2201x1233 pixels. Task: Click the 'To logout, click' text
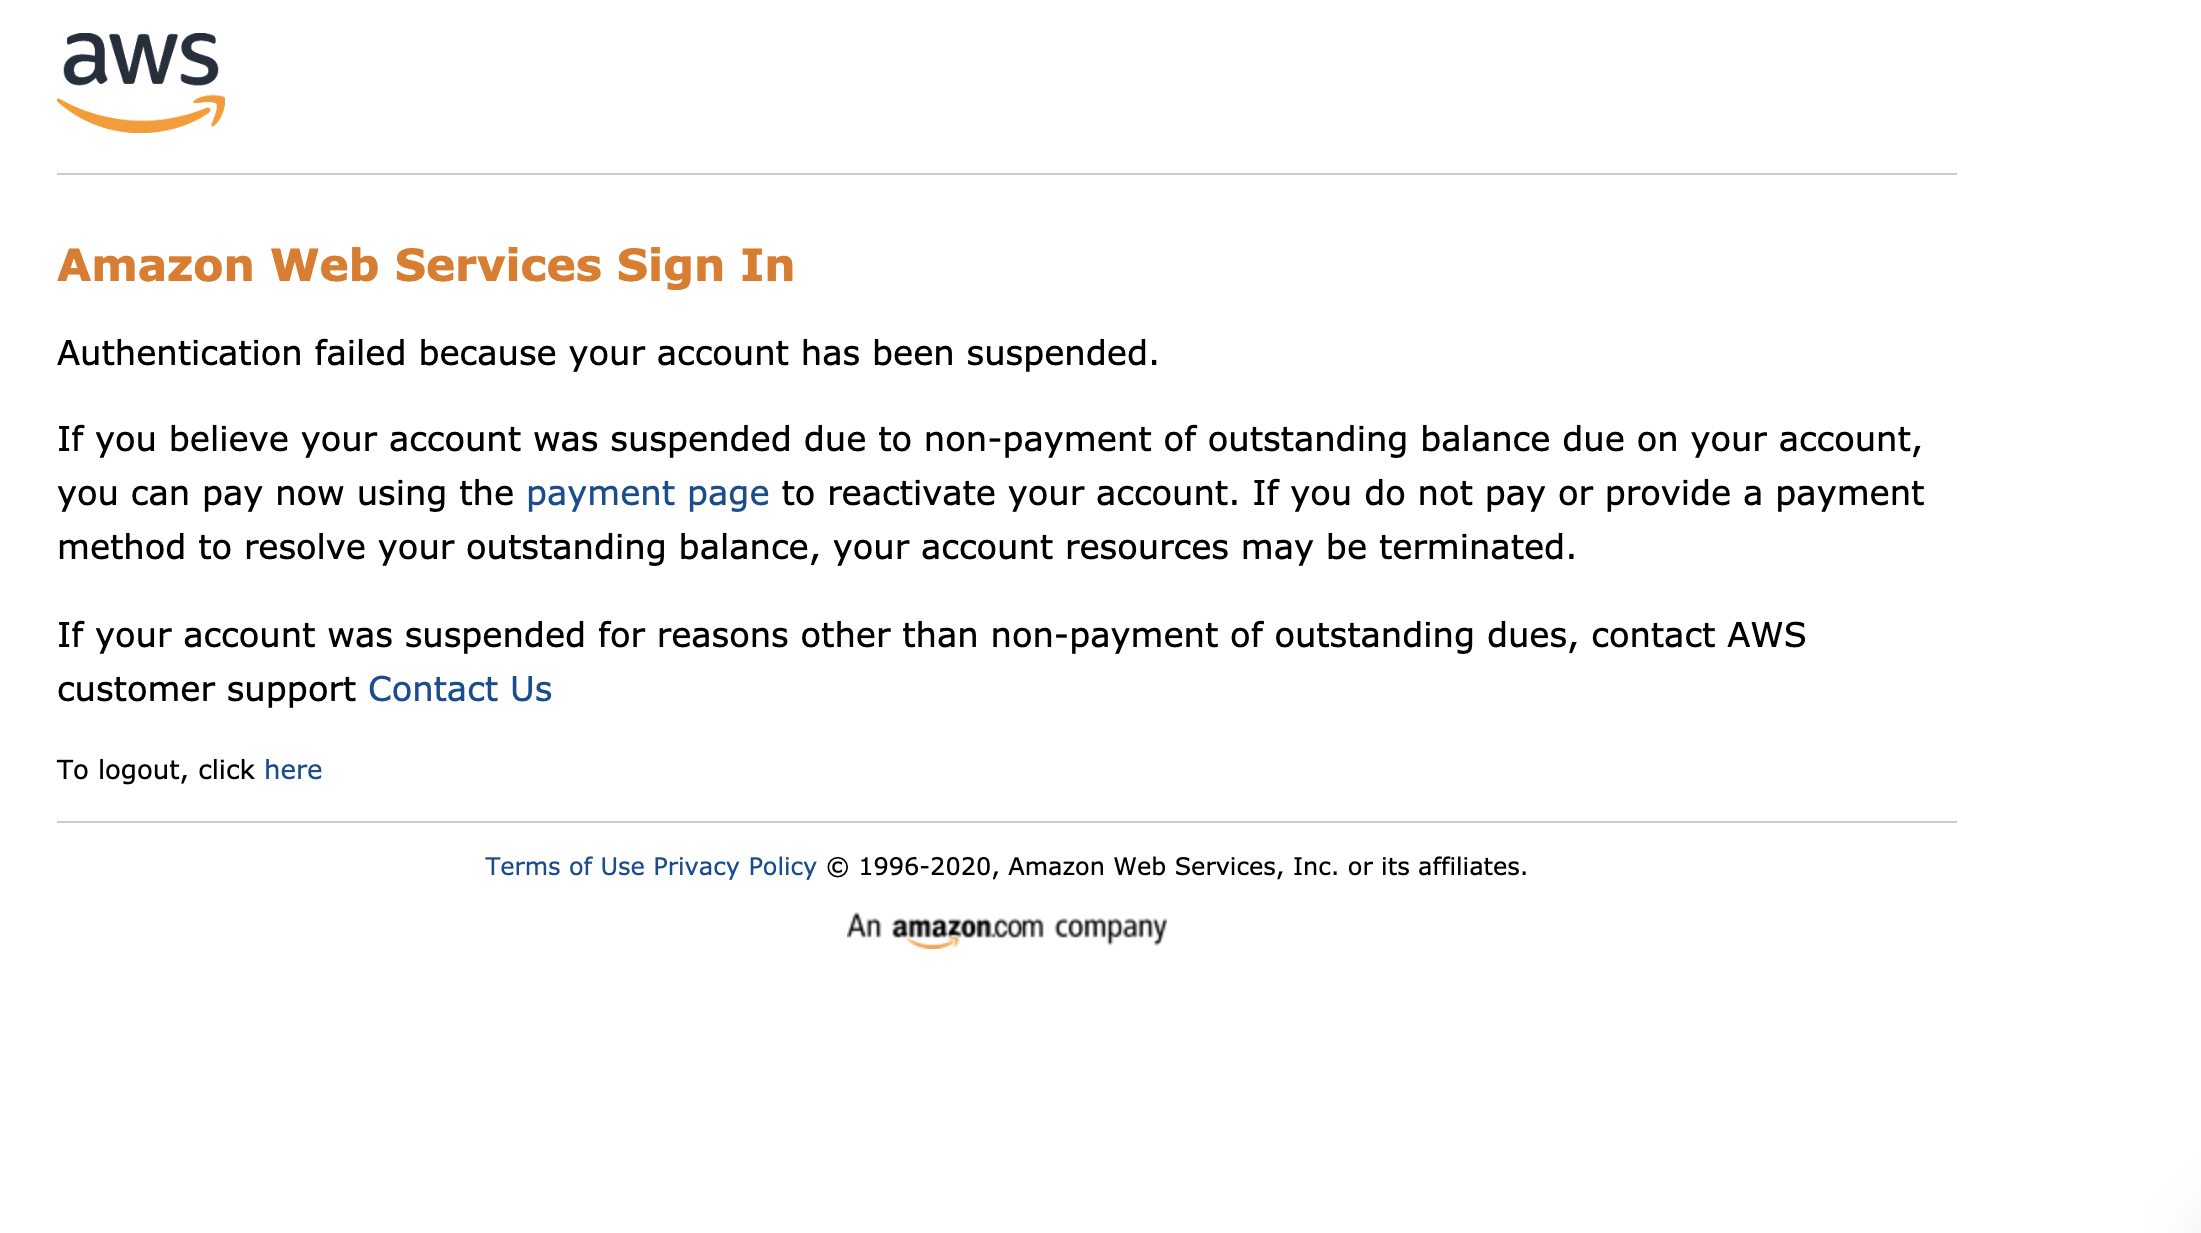pos(156,770)
